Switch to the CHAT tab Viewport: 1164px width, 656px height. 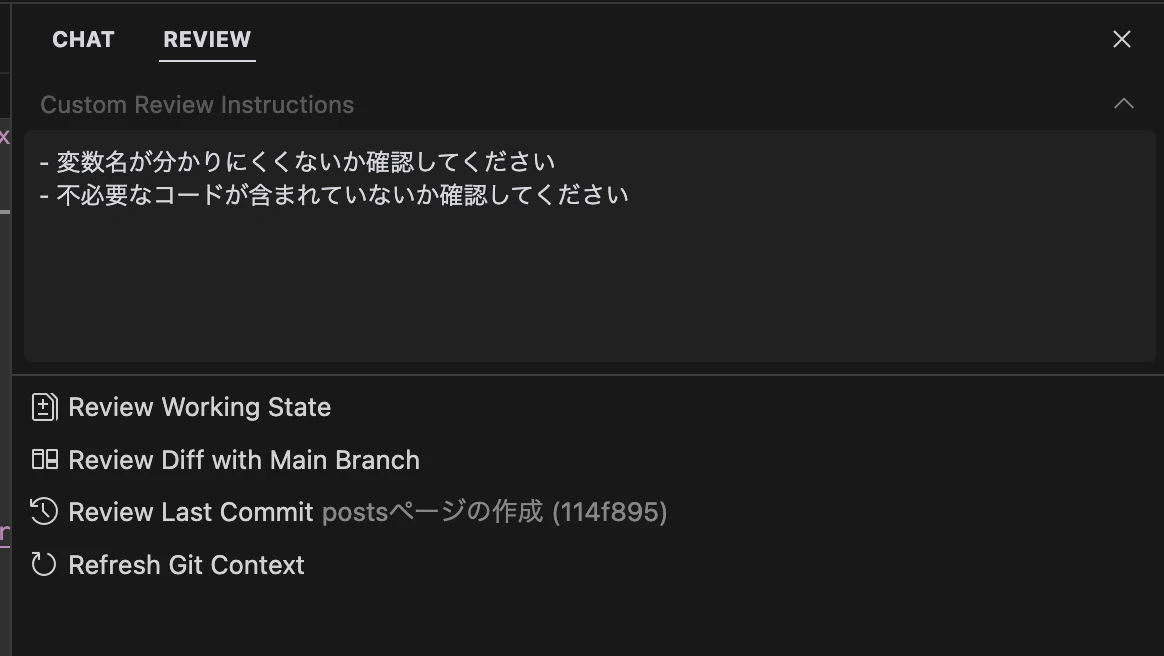[83, 39]
